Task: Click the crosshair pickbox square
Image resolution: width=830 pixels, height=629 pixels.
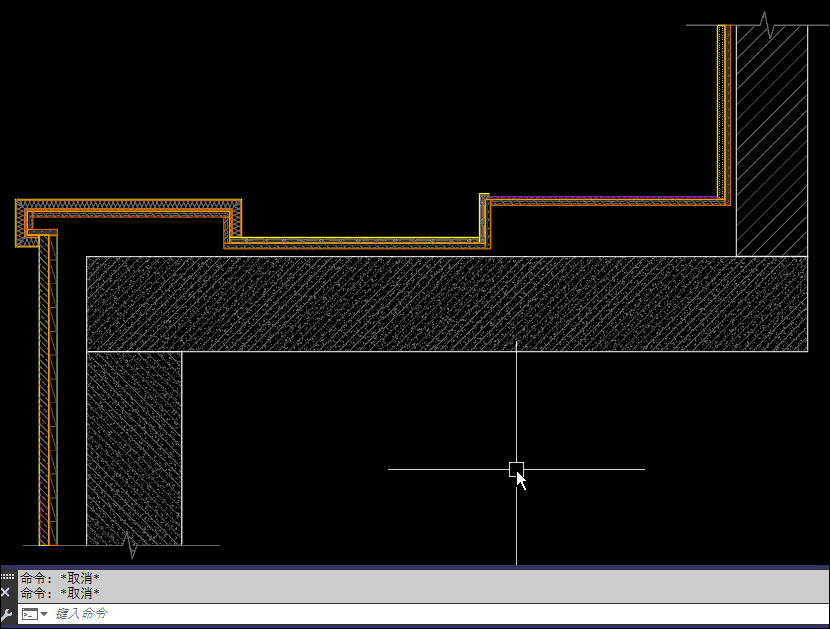Action: (516, 469)
